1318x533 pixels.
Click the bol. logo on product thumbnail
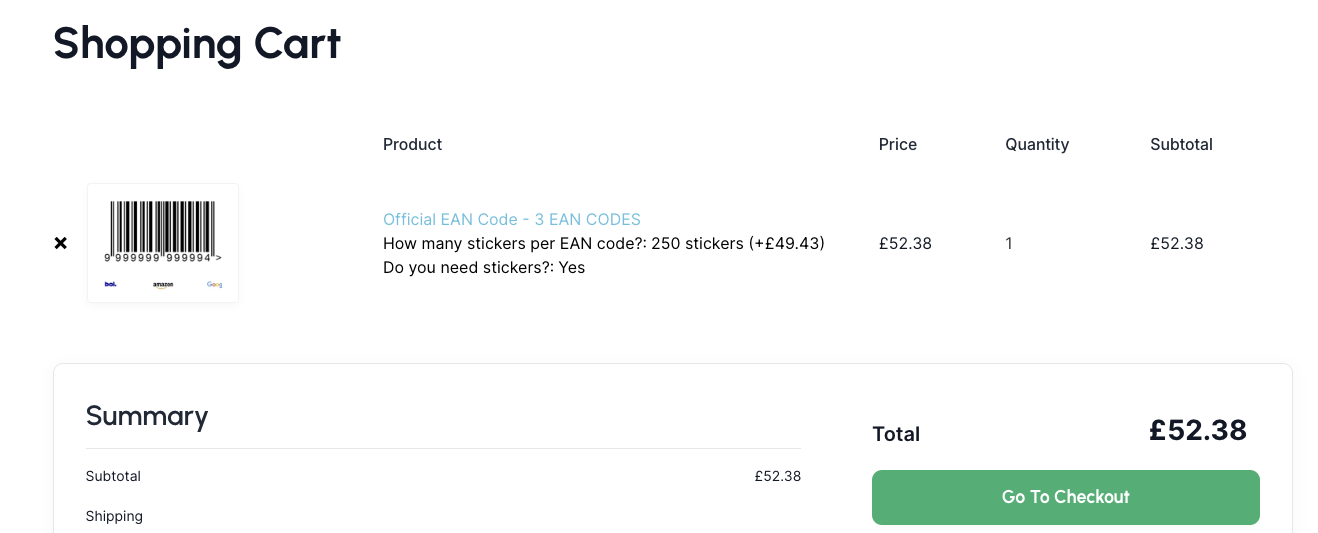click(111, 284)
